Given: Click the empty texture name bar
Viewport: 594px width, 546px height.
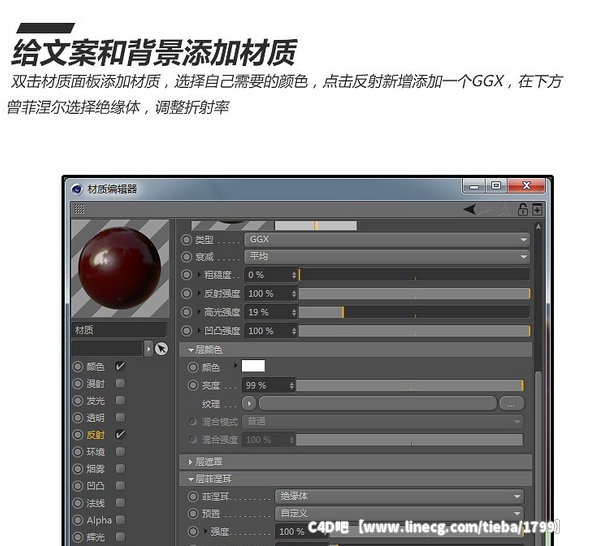Looking at the screenshot, I should [378, 404].
